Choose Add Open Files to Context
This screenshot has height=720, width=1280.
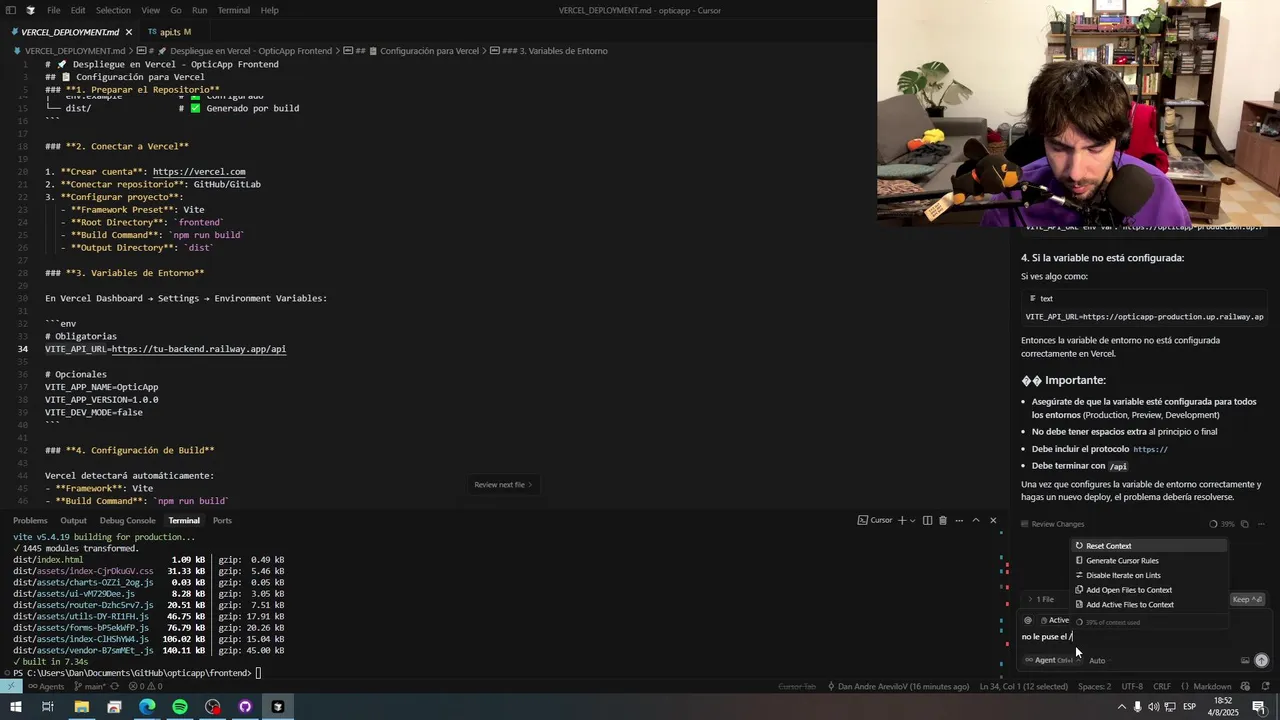[1149, 590]
